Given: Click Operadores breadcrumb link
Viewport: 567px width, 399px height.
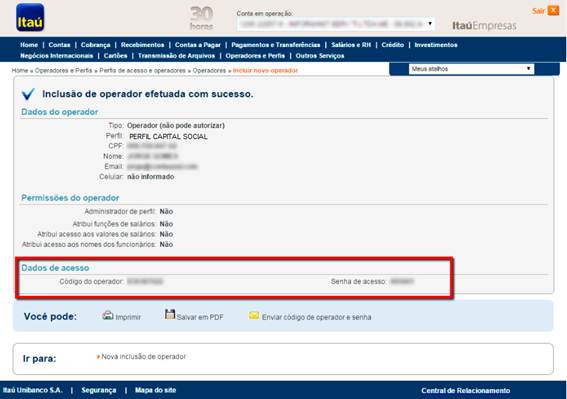Looking at the screenshot, I should (x=209, y=71).
